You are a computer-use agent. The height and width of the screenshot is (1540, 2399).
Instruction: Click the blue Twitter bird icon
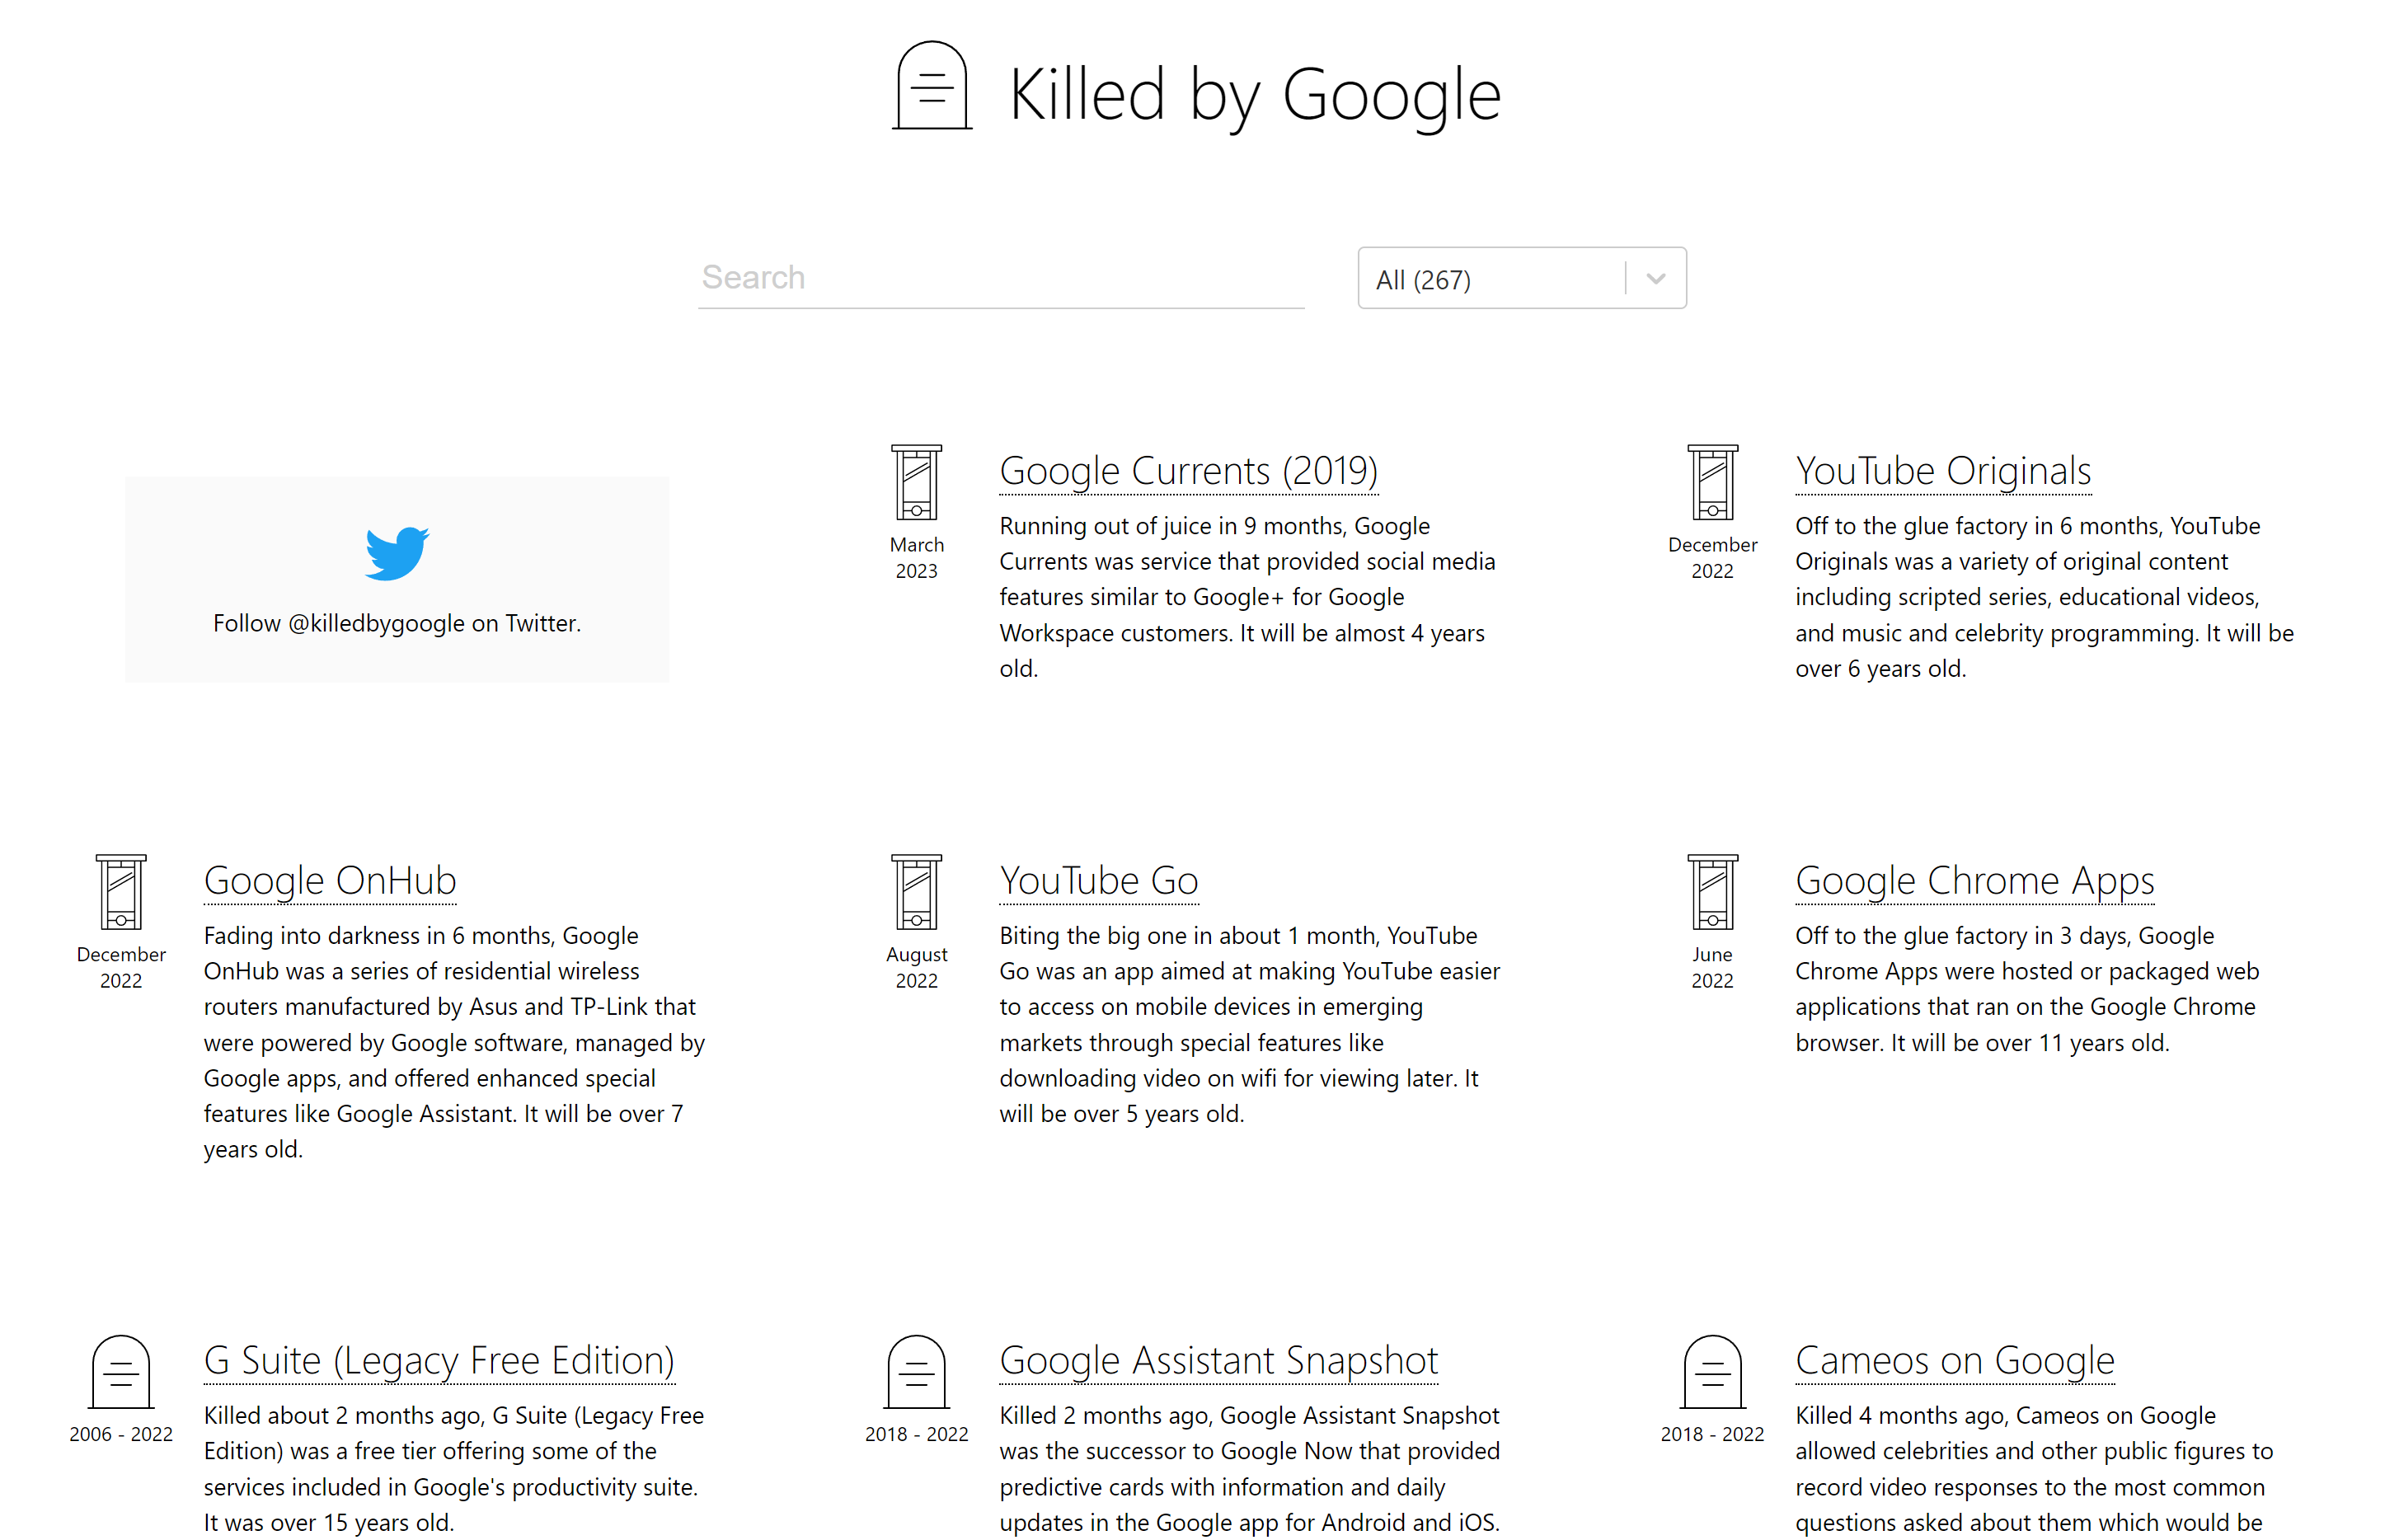[x=397, y=553]
